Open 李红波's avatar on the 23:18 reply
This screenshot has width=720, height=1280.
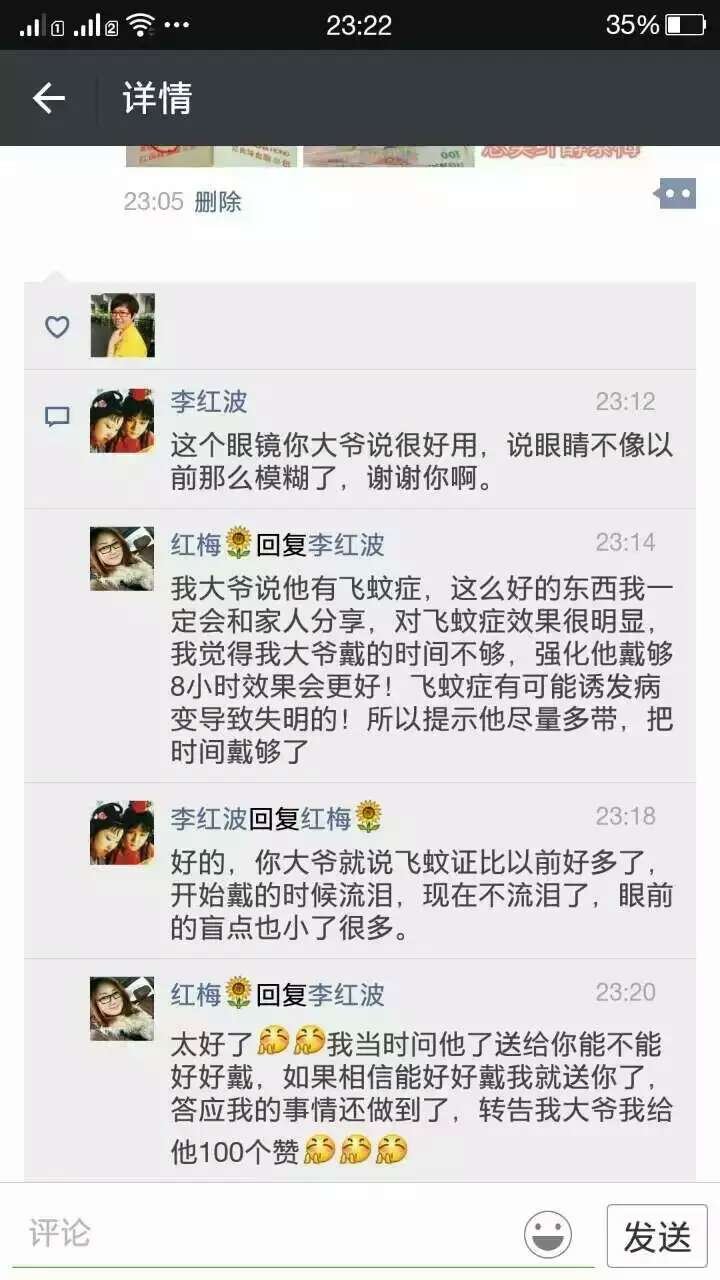(x=122, y=832)
